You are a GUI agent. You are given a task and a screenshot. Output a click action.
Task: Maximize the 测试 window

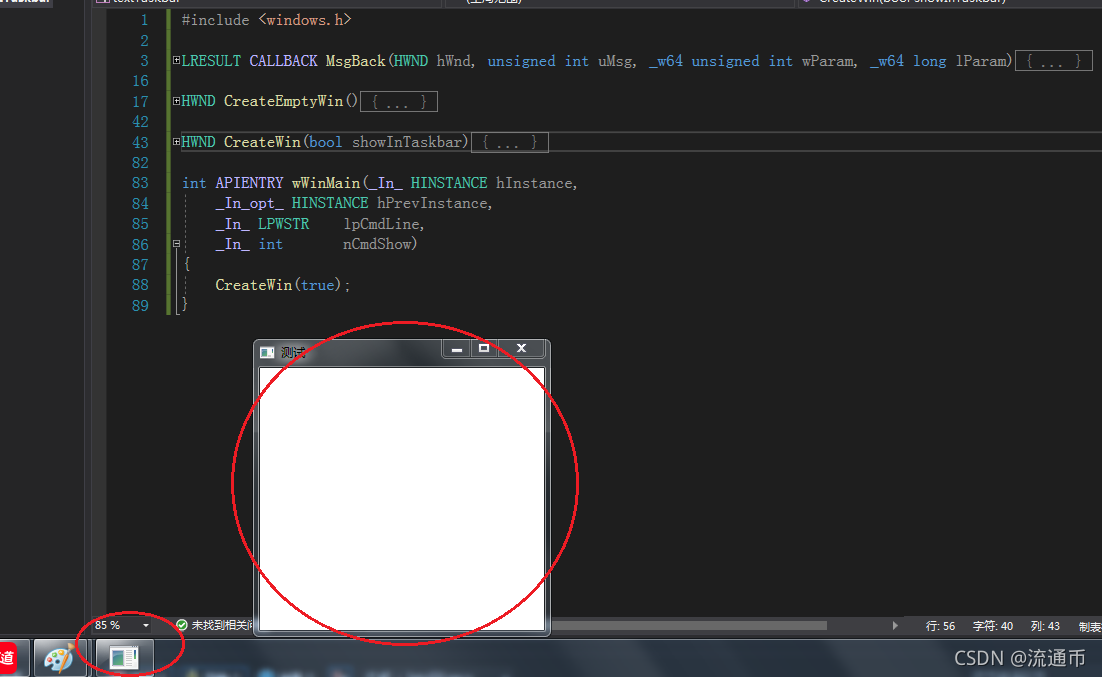point(484,349)
